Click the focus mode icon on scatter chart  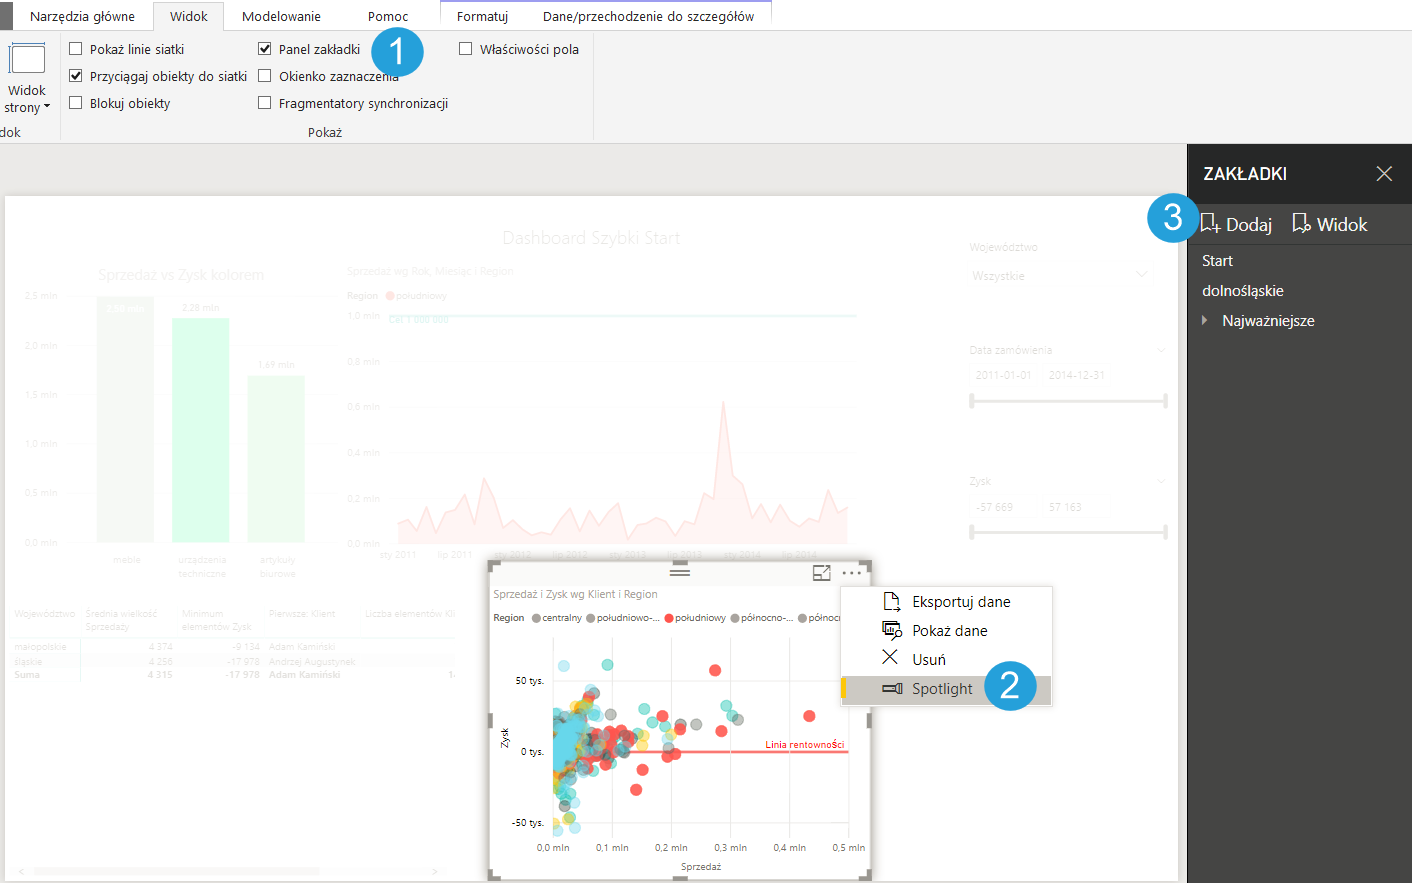pos(821,573)
